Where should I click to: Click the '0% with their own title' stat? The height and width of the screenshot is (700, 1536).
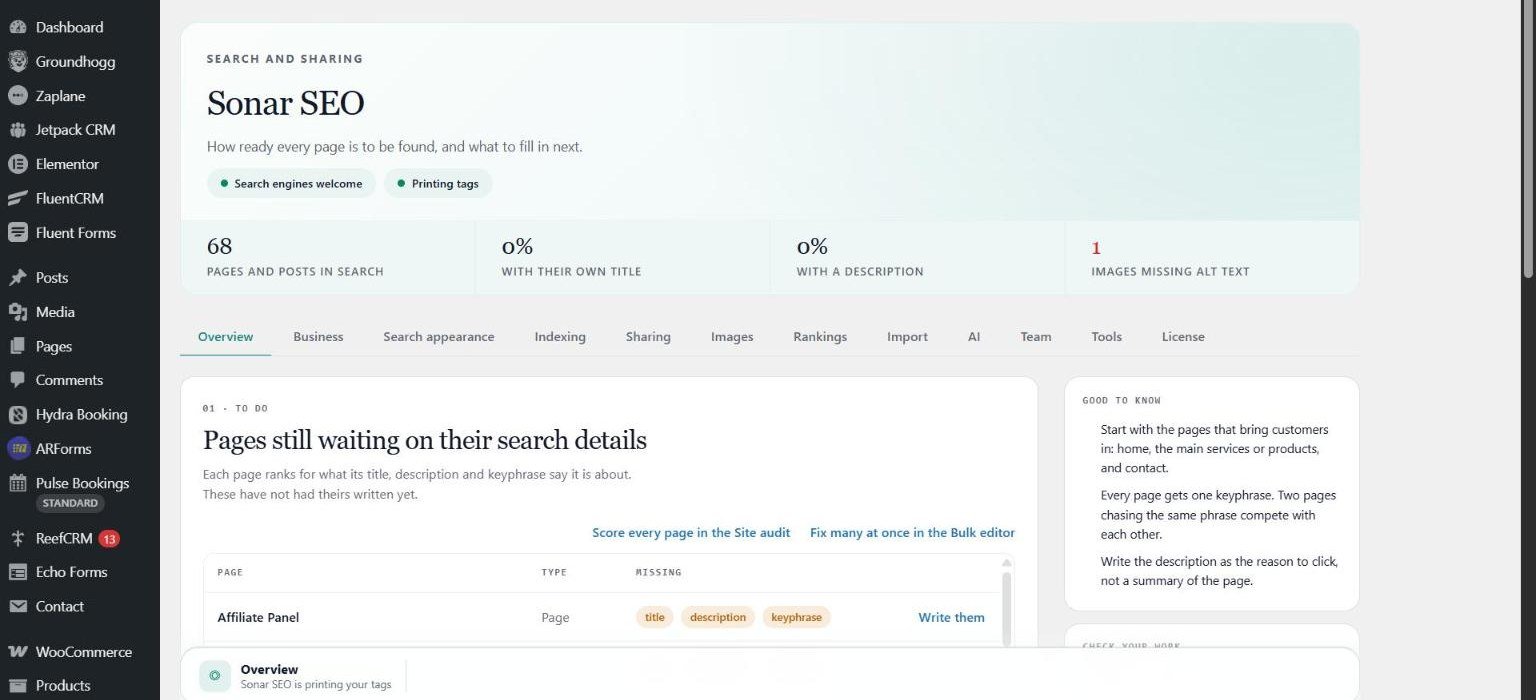622,257
